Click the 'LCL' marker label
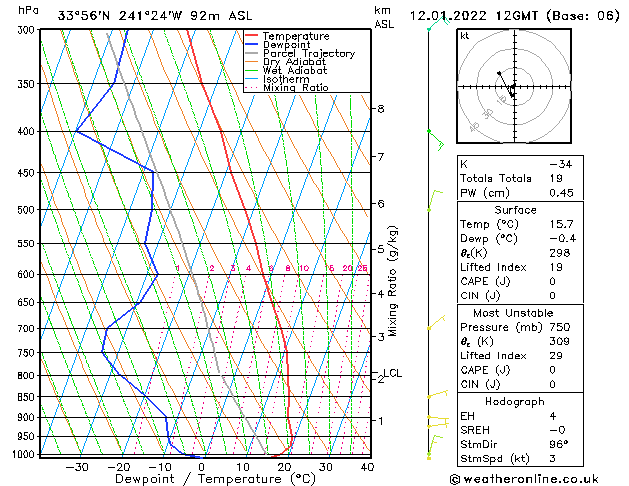The height and width of the screenshot is (486, 629). [x=393, y=373]
